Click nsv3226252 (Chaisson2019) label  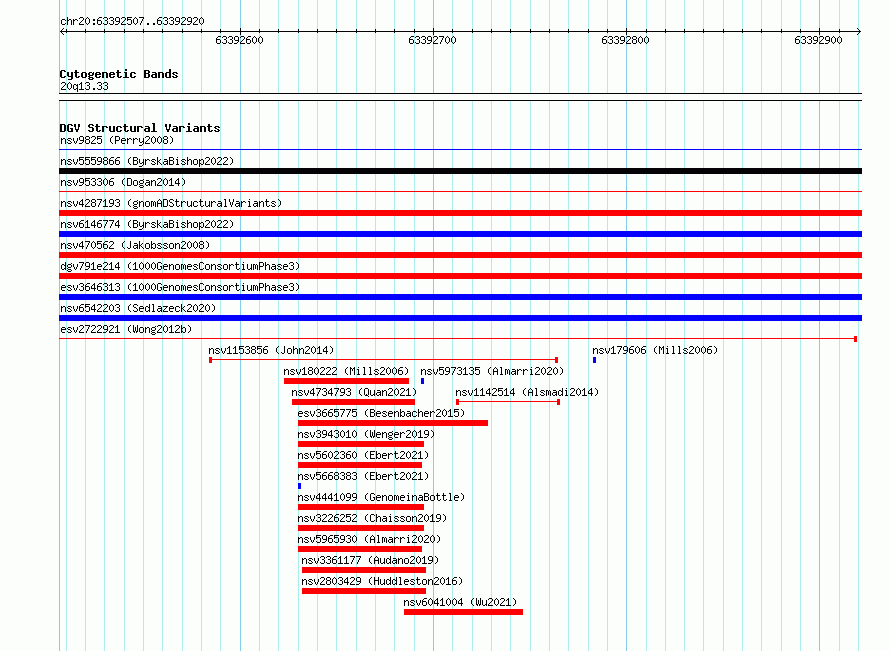pyautogui.click(x=372, y=518)
